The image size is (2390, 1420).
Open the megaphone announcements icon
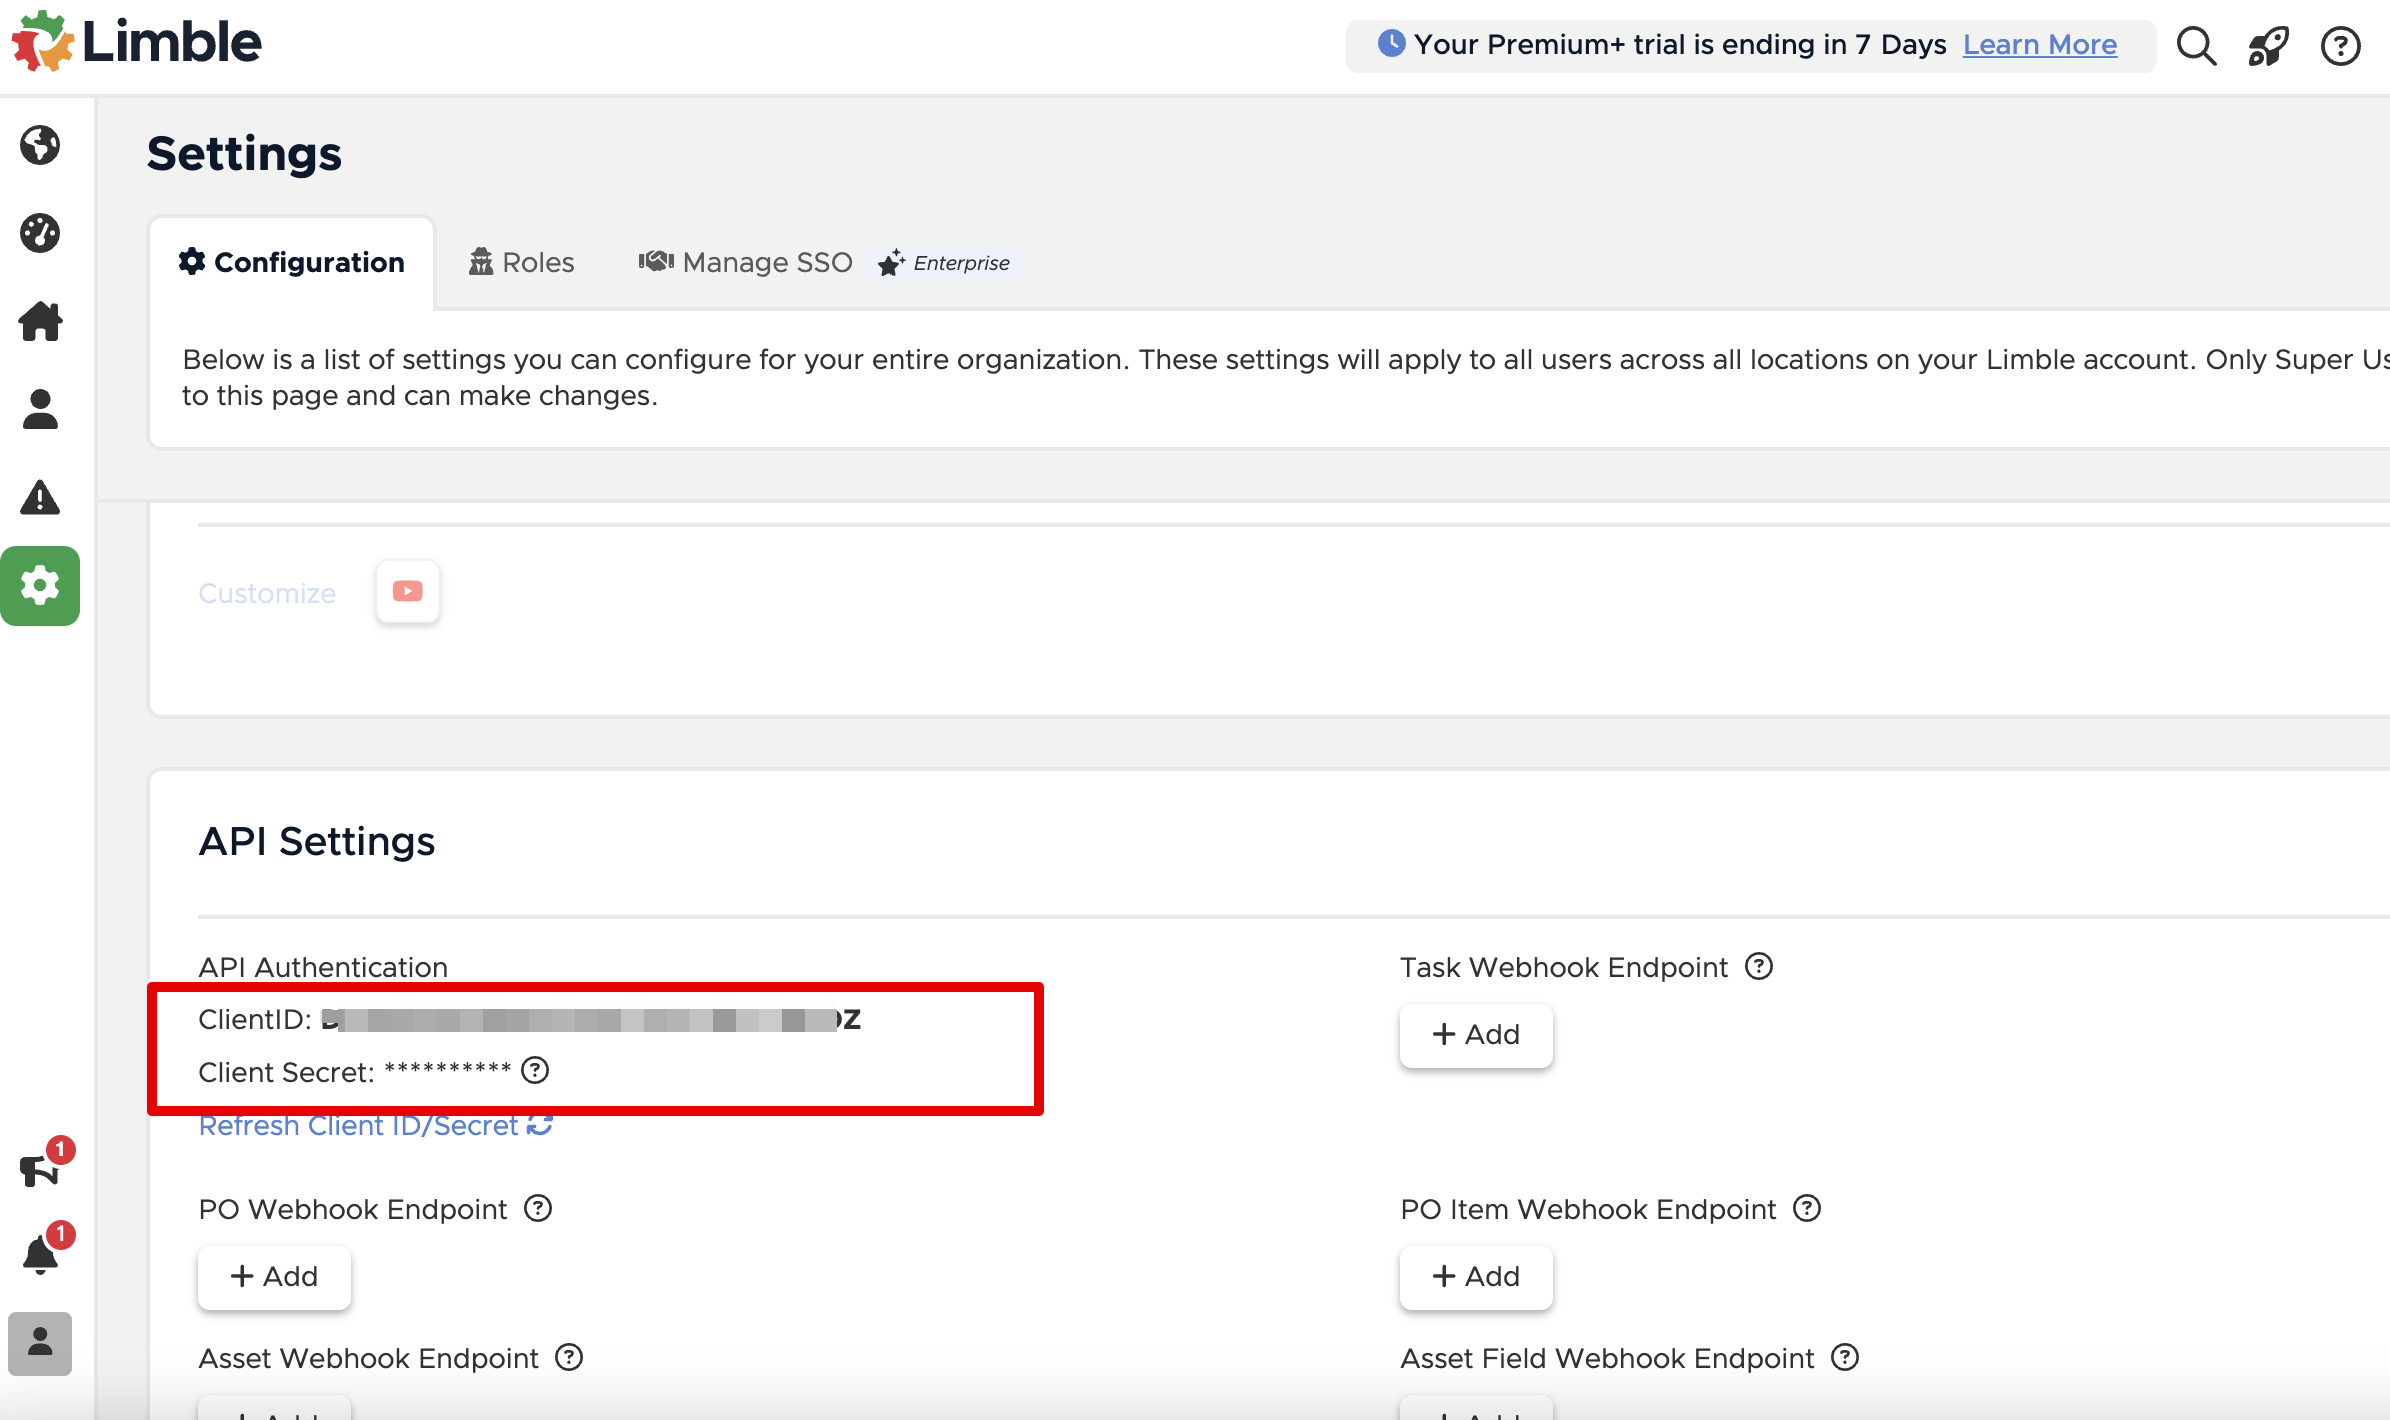click(40, 1168)
